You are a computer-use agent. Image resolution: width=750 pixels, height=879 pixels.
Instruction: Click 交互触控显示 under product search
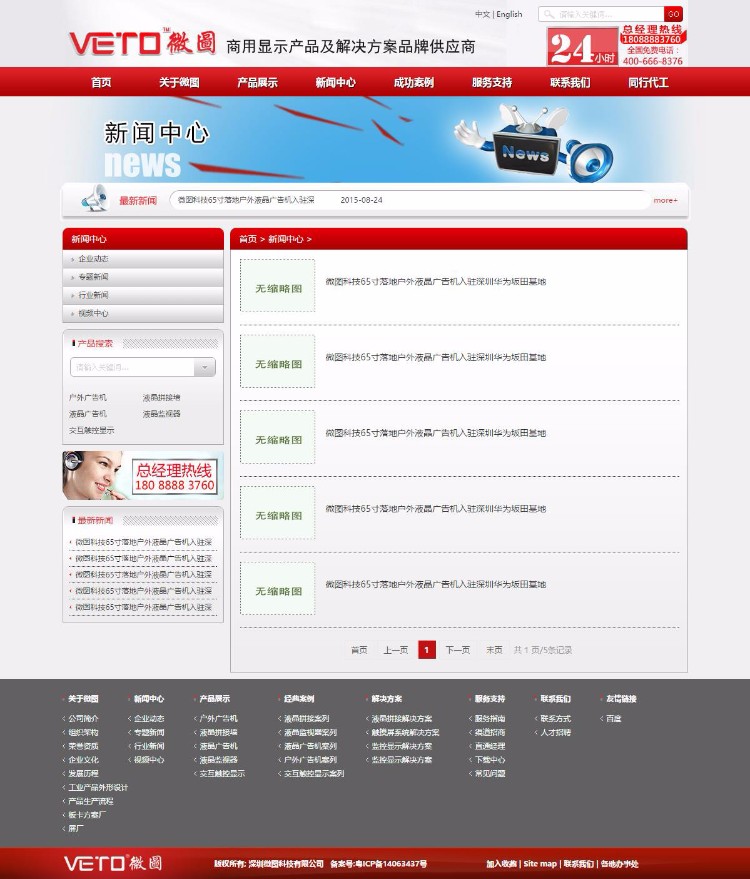pos(91,431)
